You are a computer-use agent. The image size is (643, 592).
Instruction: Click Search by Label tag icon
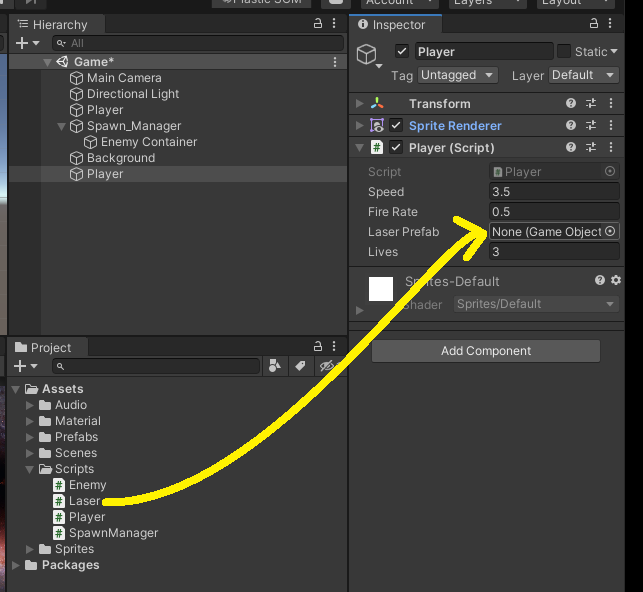pyautogui.click(x=300, y=366)
